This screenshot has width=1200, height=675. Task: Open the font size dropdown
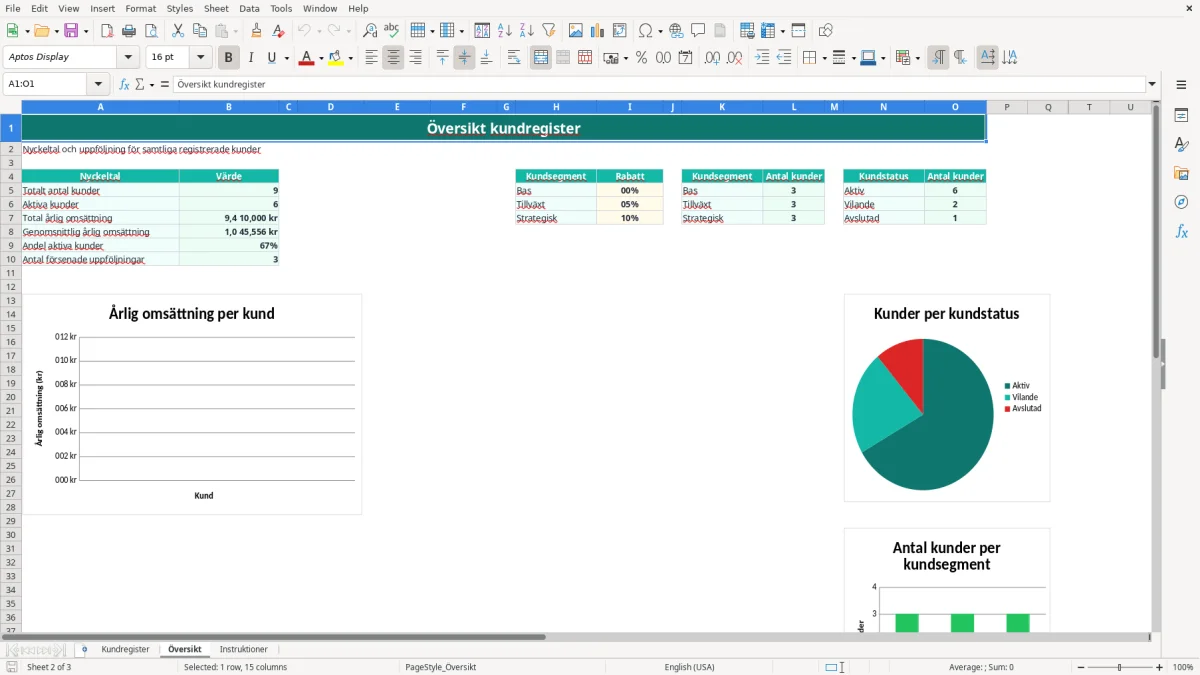pyautogui.click(x=200, y=58)
